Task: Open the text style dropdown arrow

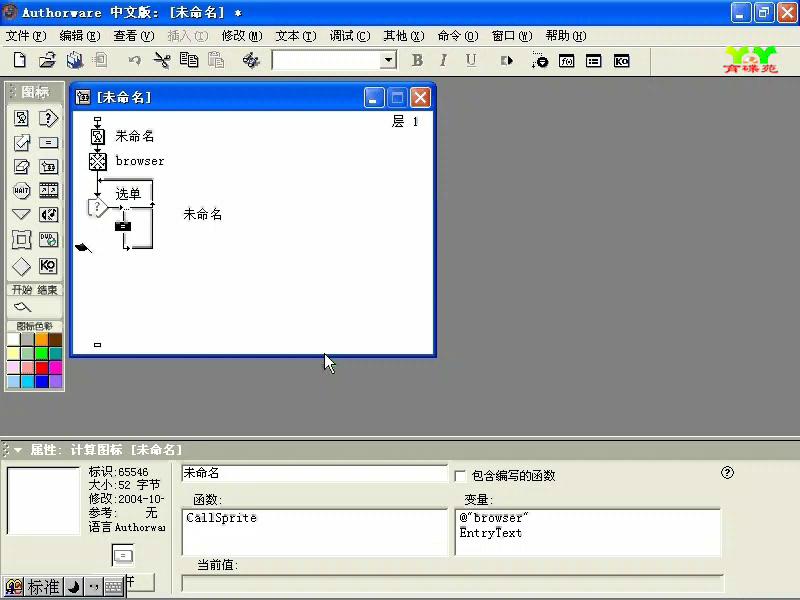Action: (x=389, y=60)
